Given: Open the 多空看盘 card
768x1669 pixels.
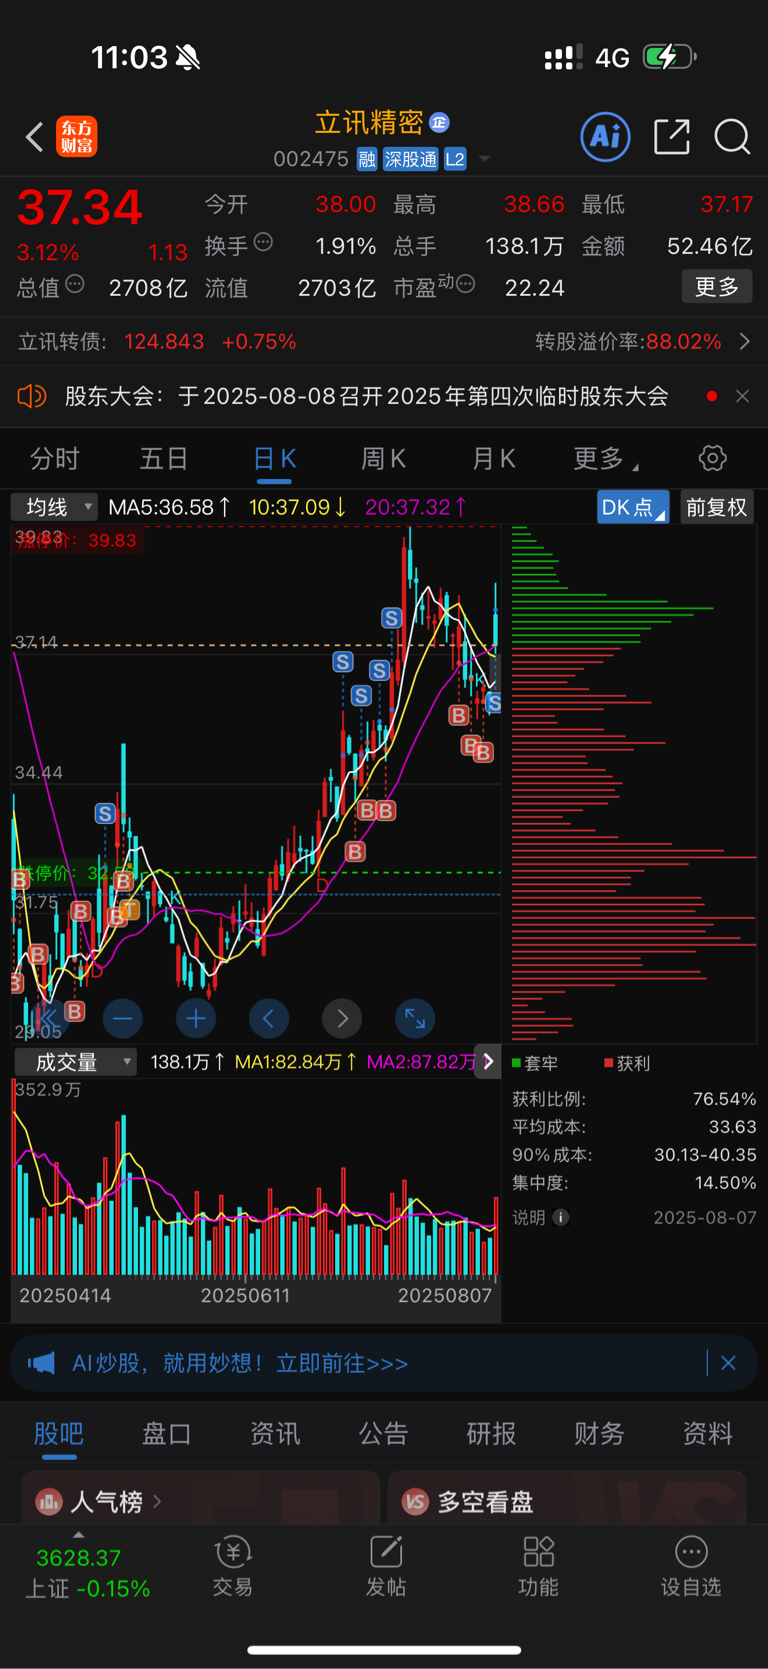Looking at the screenshot, I should coord(567,1497).
